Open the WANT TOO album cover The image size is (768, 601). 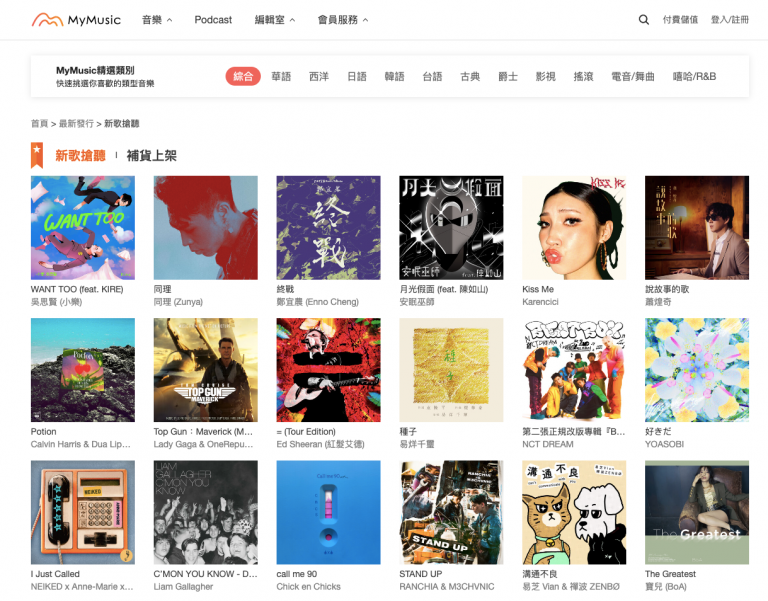click(83, 228)
